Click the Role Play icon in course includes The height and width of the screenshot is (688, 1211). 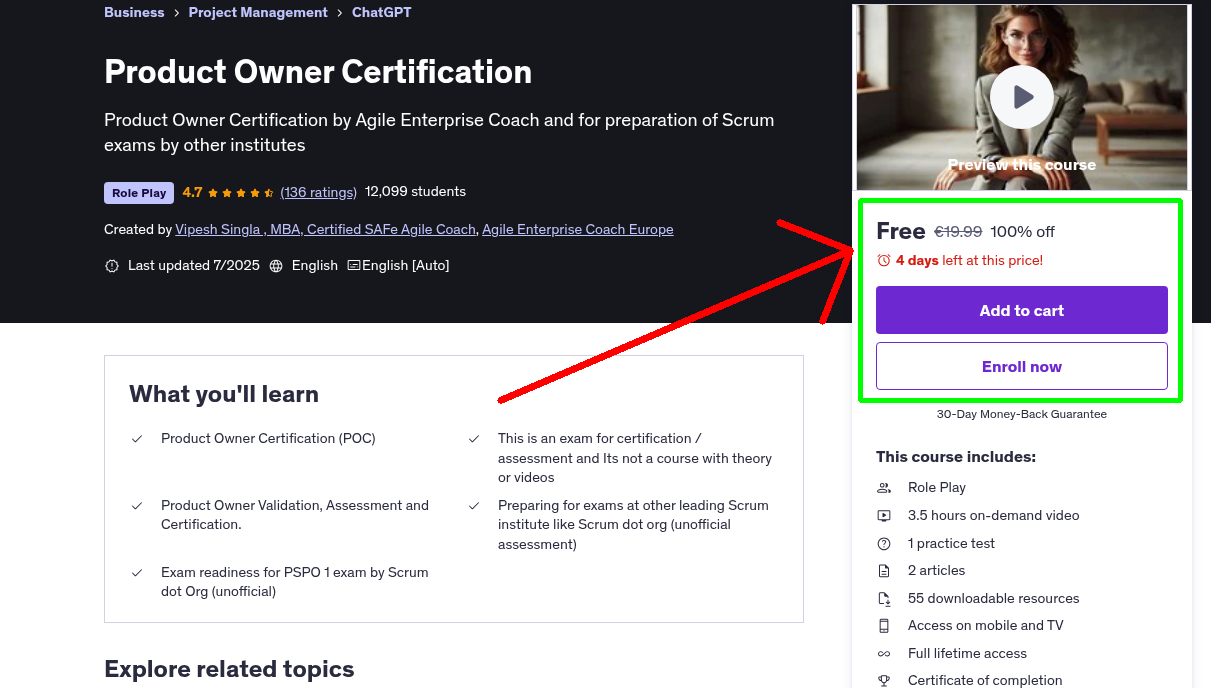884,488
